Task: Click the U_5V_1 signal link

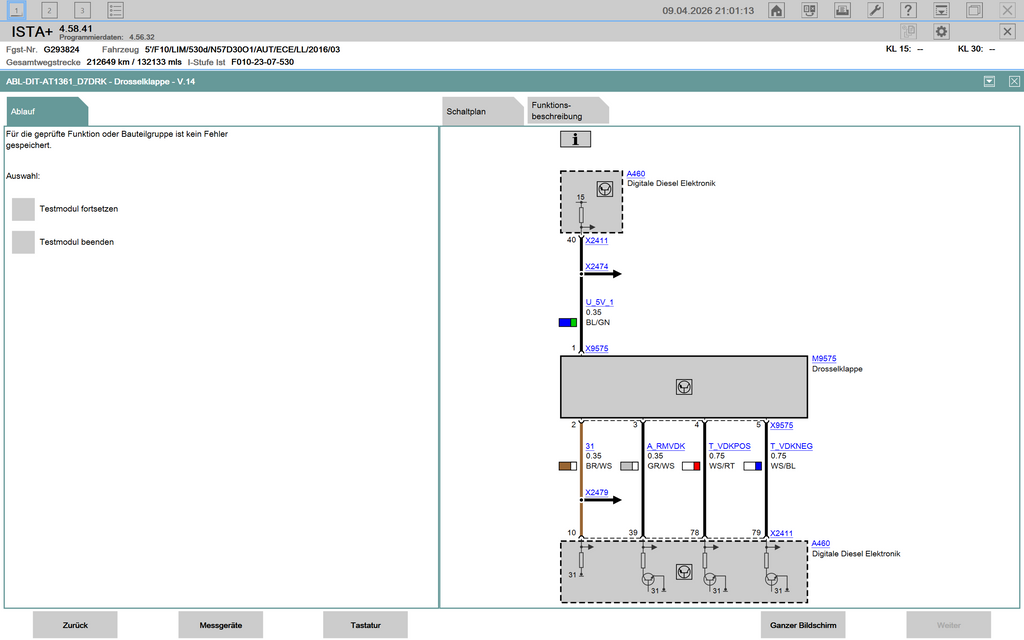Action: click(x=599, y=302)
